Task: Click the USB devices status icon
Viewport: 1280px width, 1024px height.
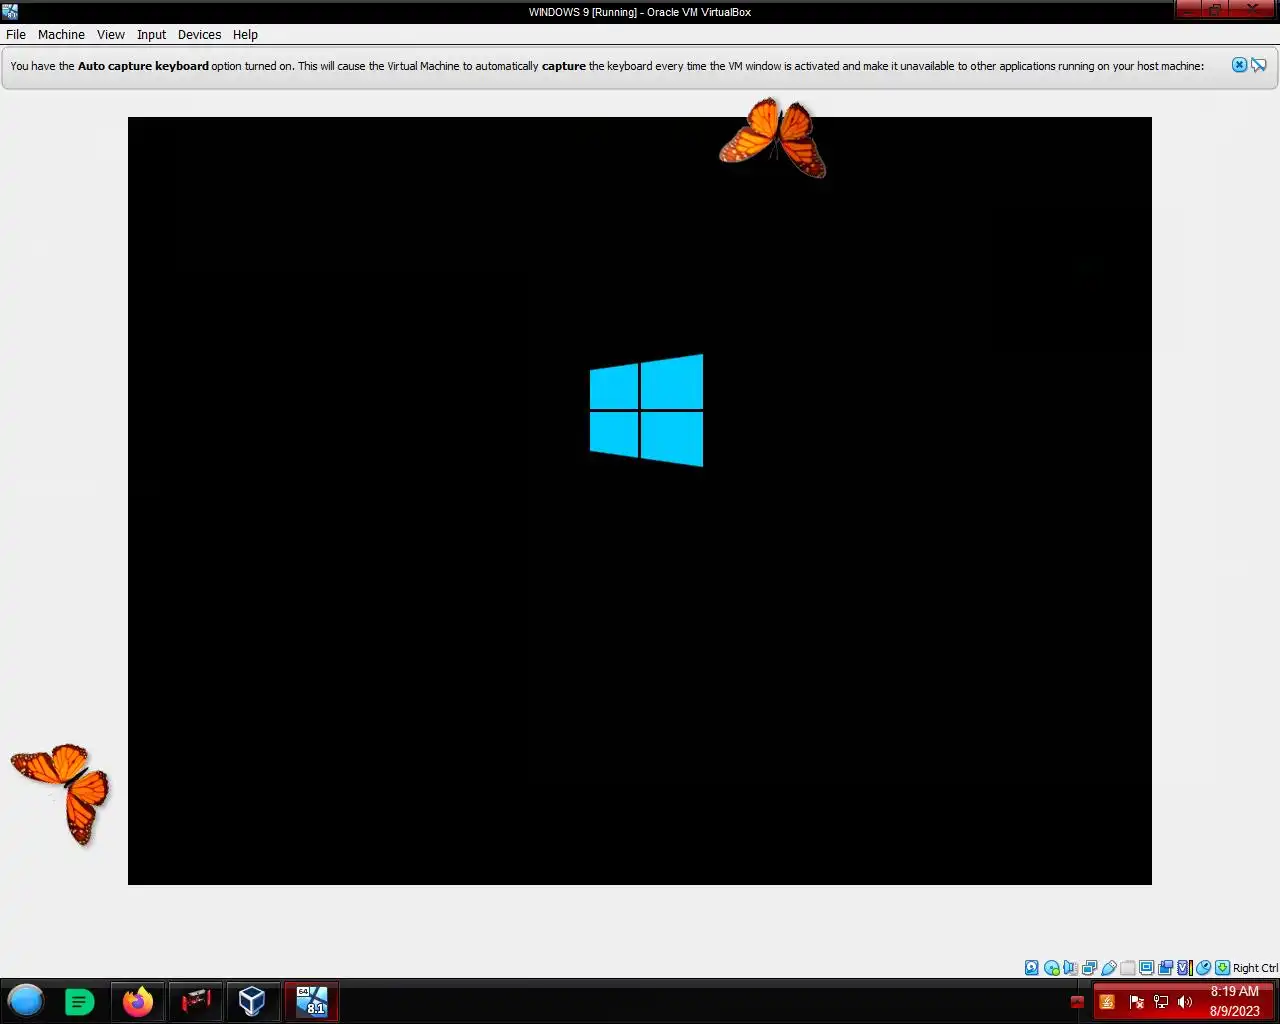Action: coord(1108,968)
